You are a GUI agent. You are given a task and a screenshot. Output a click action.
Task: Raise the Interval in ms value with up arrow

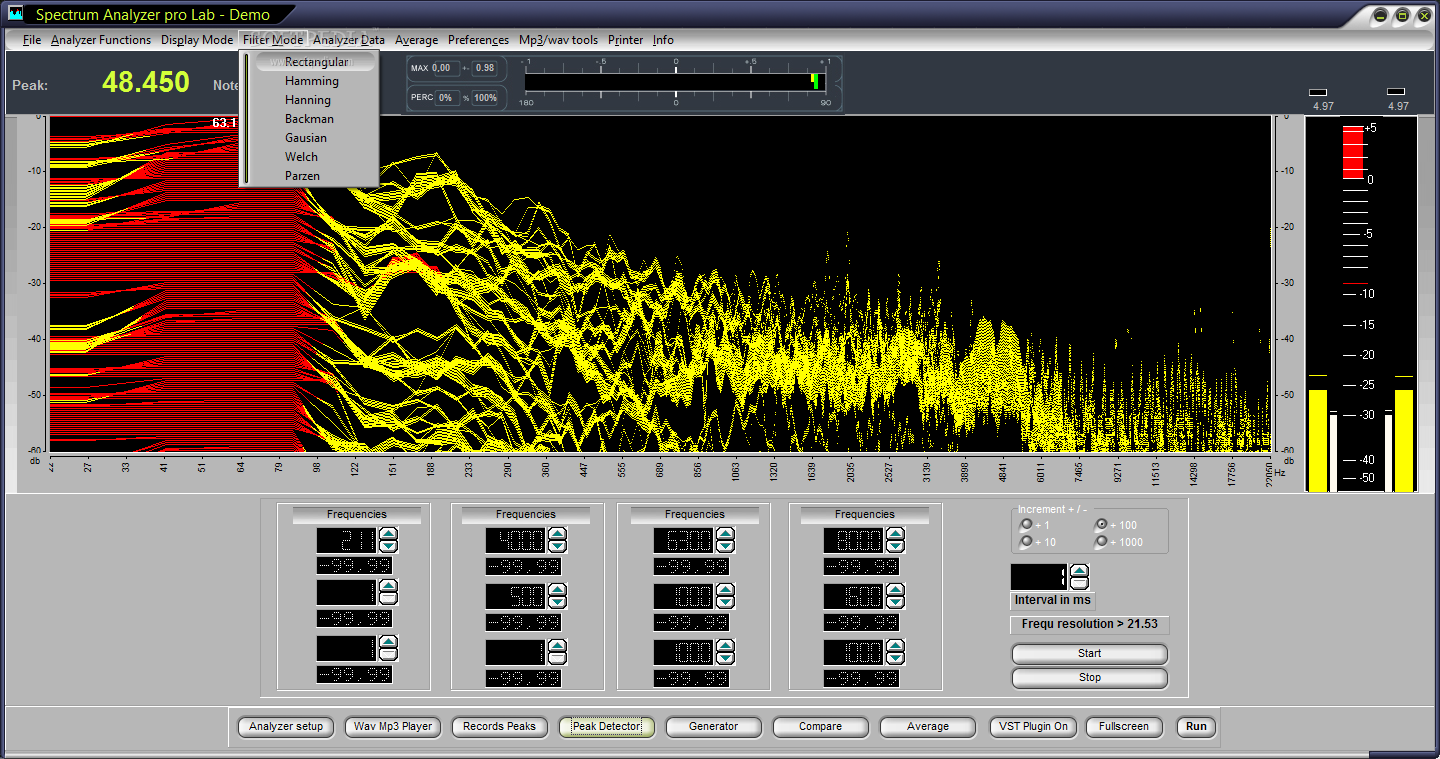(1079, 571)
